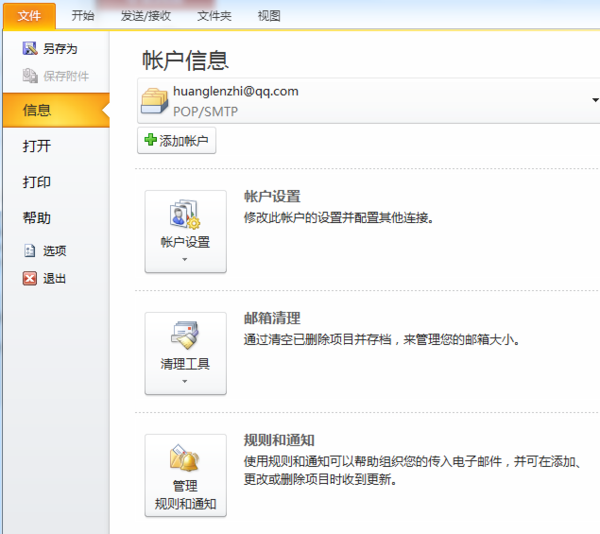Select the 信息 sidebar item
The height and width of the screenshot is (534, 600).
(x=56, y=110)
